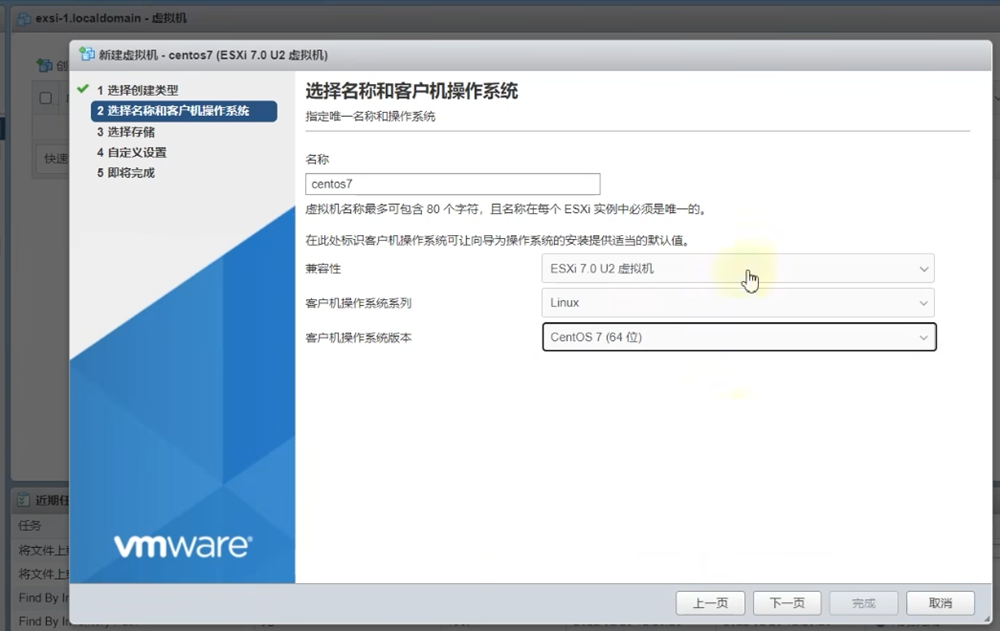Cancel the wizard with 取消 button
Image resolution: width=1000 pixels, height=631 pixels.
pyautogui.click(x=940, y=603)
